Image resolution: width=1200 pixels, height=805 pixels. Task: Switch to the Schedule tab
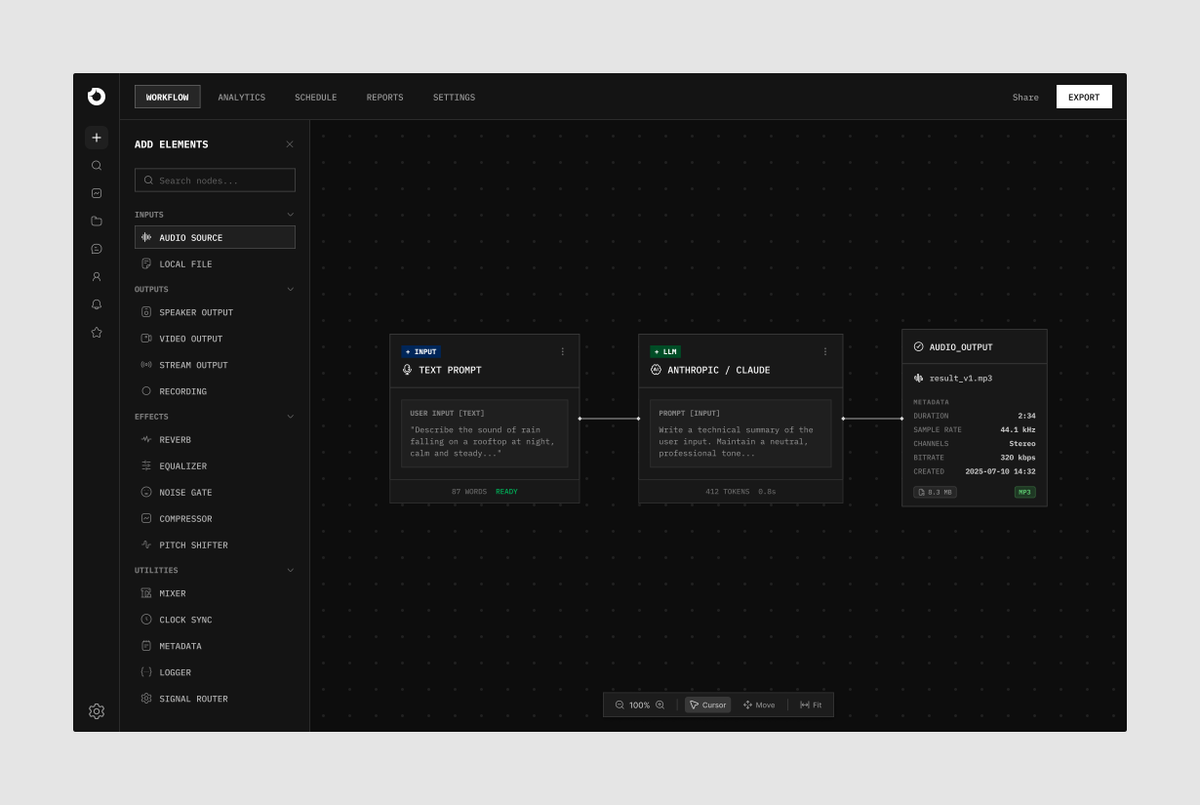click(x=316, y=97)
